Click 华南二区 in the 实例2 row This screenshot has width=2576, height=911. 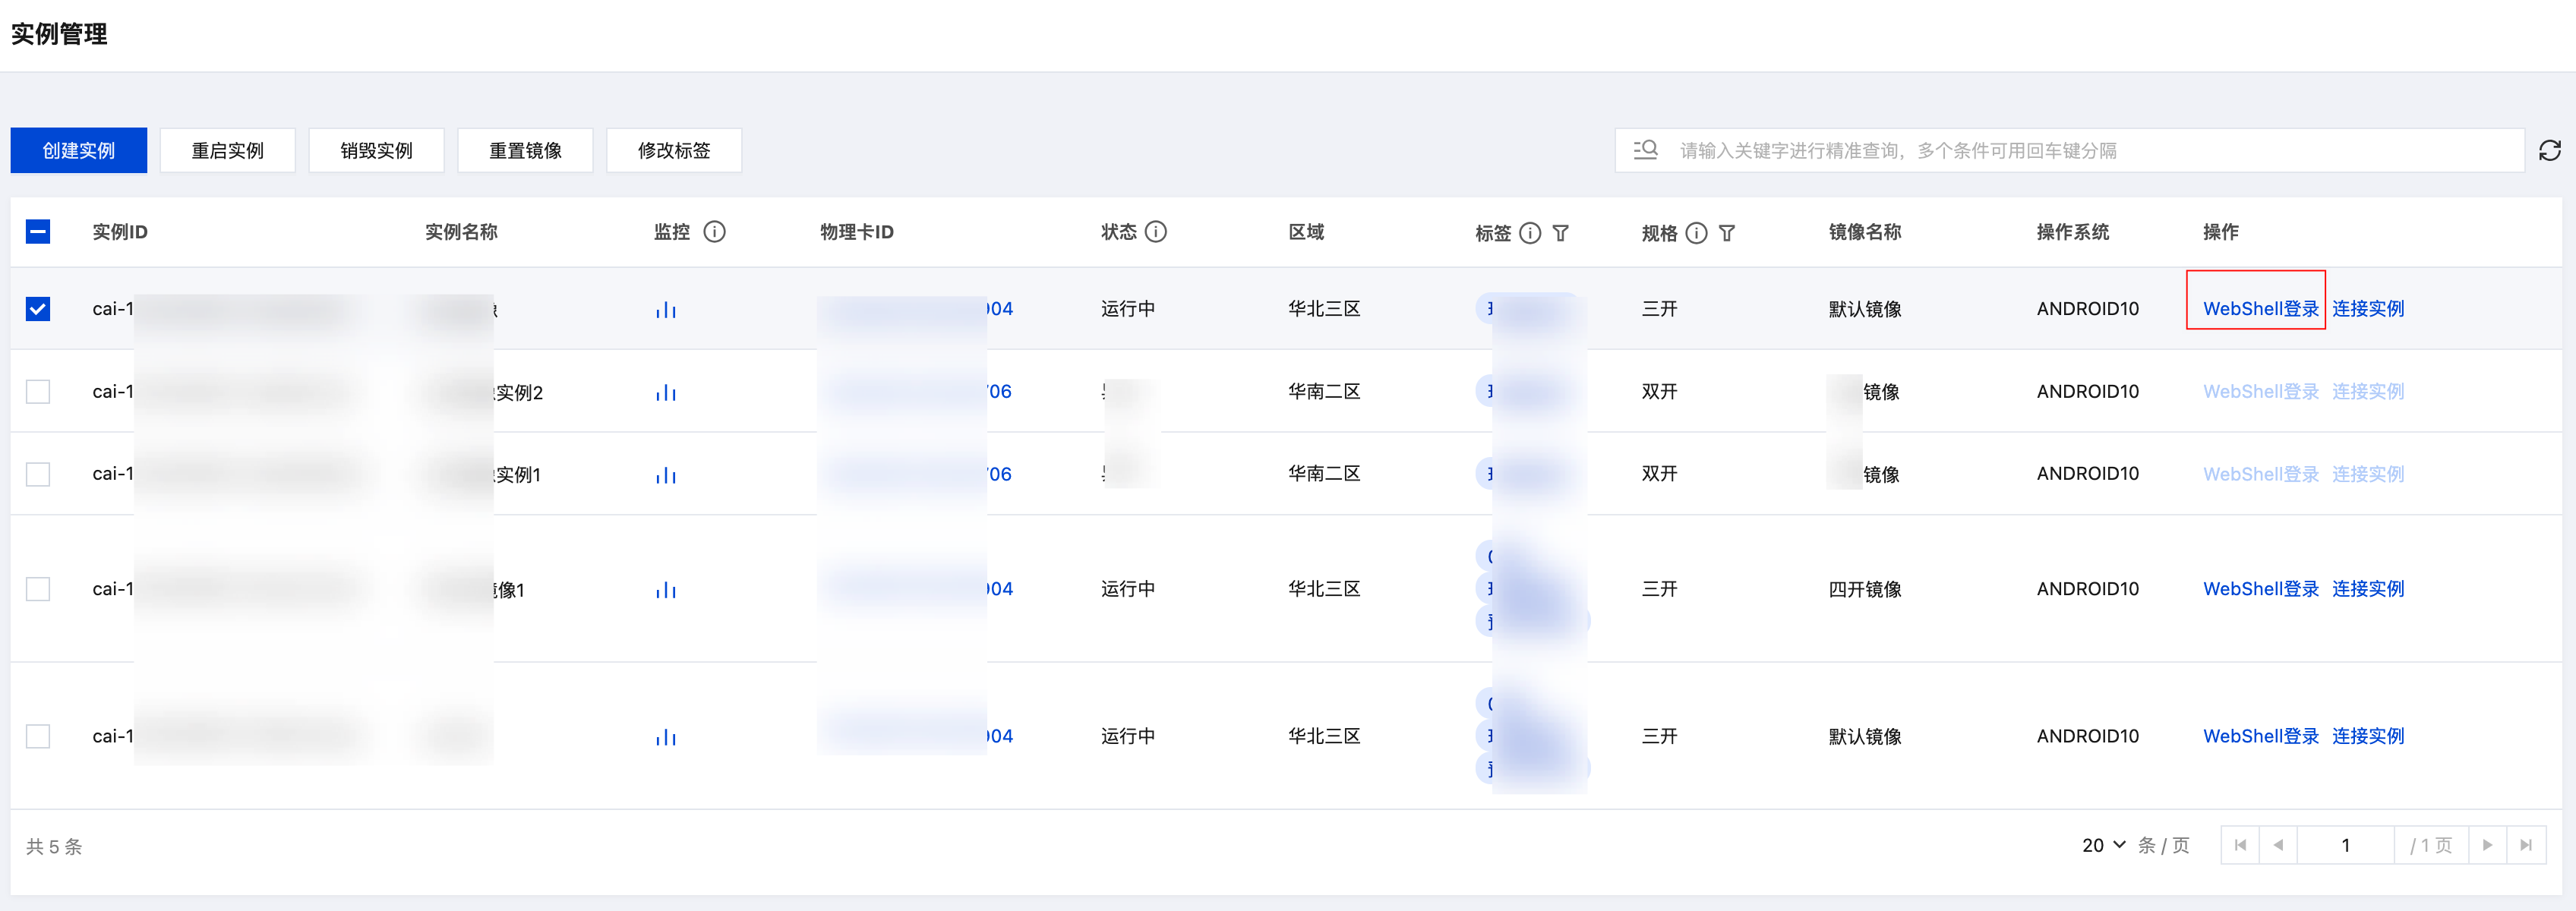point(1324,391)
